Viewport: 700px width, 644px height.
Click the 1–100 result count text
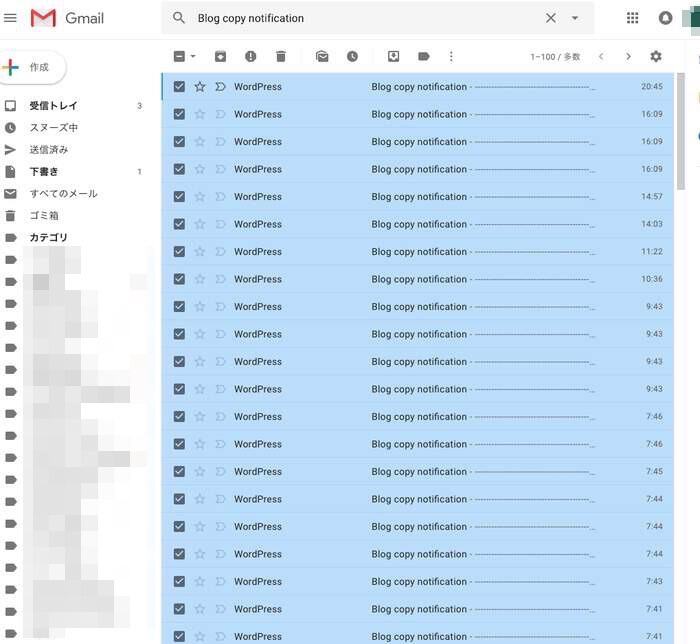(555, 57)
